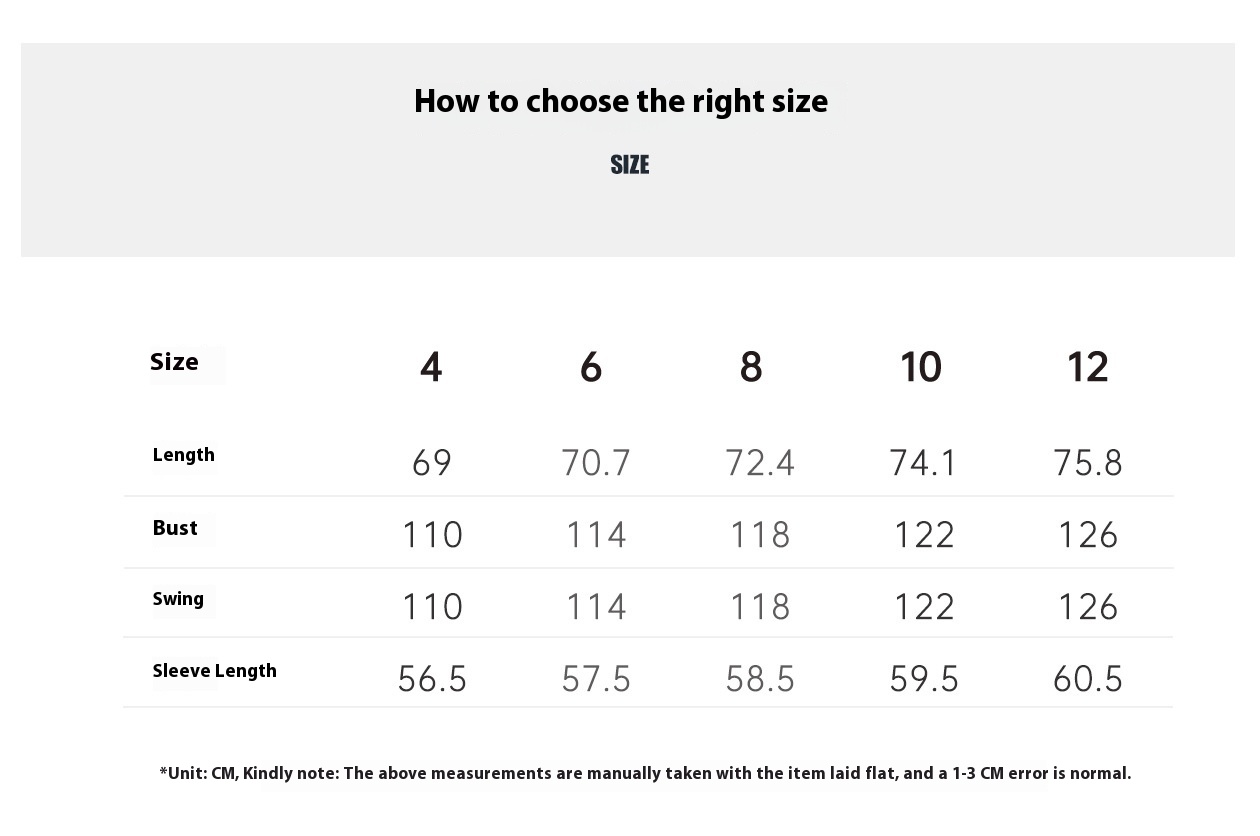1260x836 pixels.
Task: Select the 72.4 length value
Action: [760, 463]
